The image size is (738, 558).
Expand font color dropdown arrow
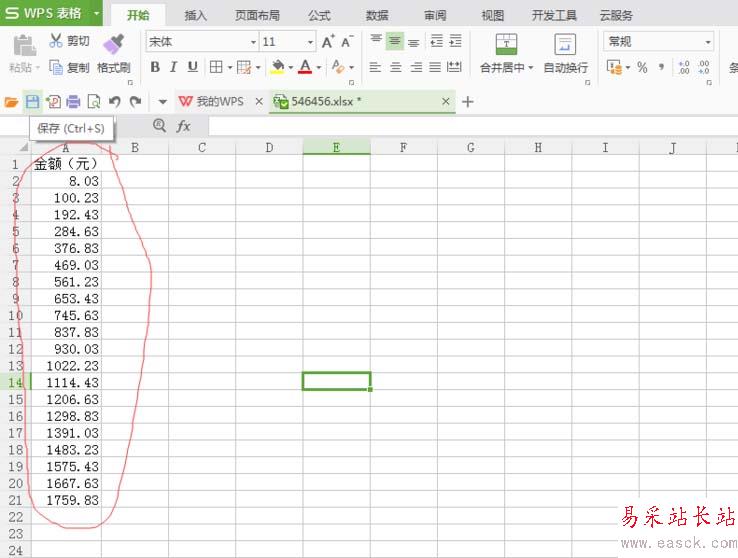click(x=319, y=68)
